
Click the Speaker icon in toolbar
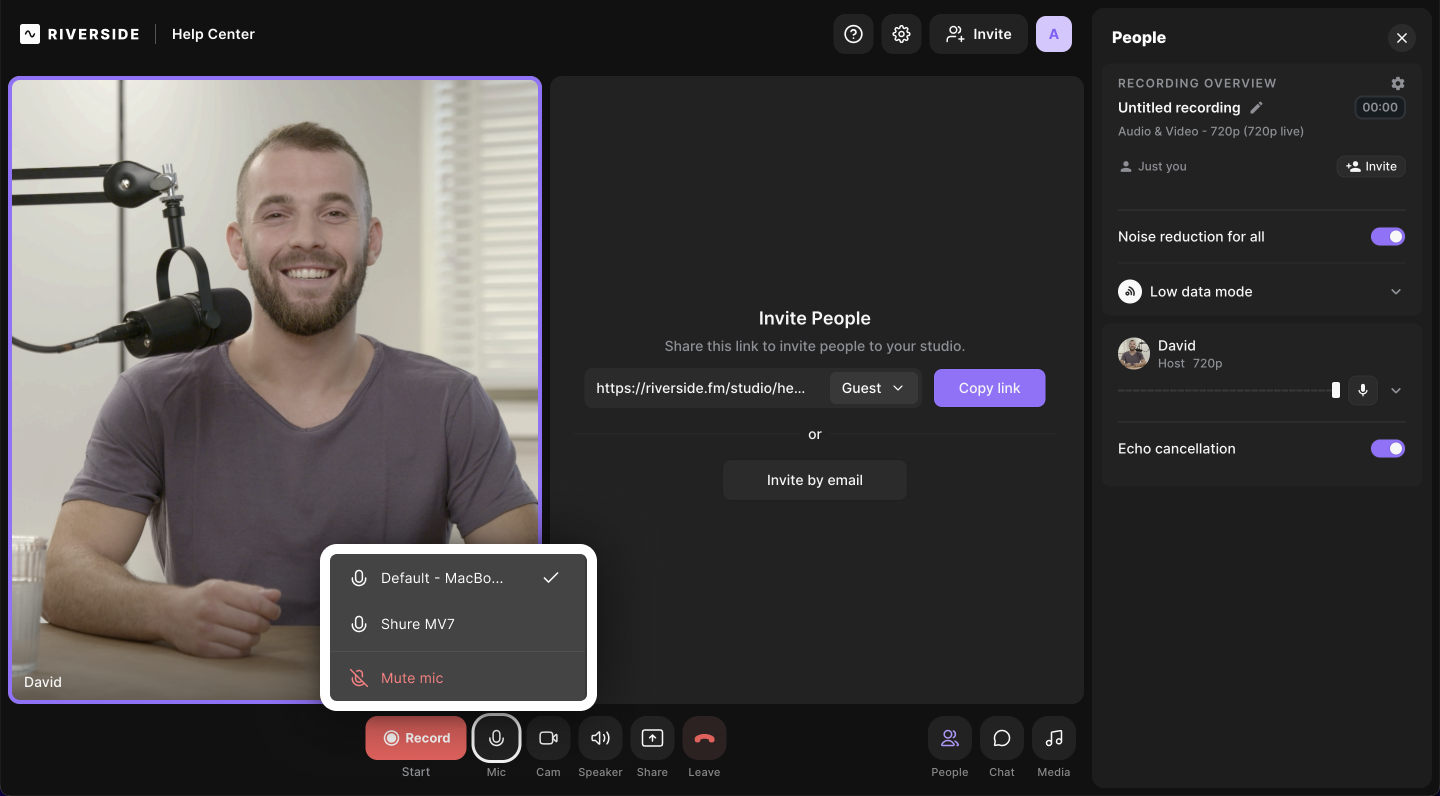click(600, 738)
